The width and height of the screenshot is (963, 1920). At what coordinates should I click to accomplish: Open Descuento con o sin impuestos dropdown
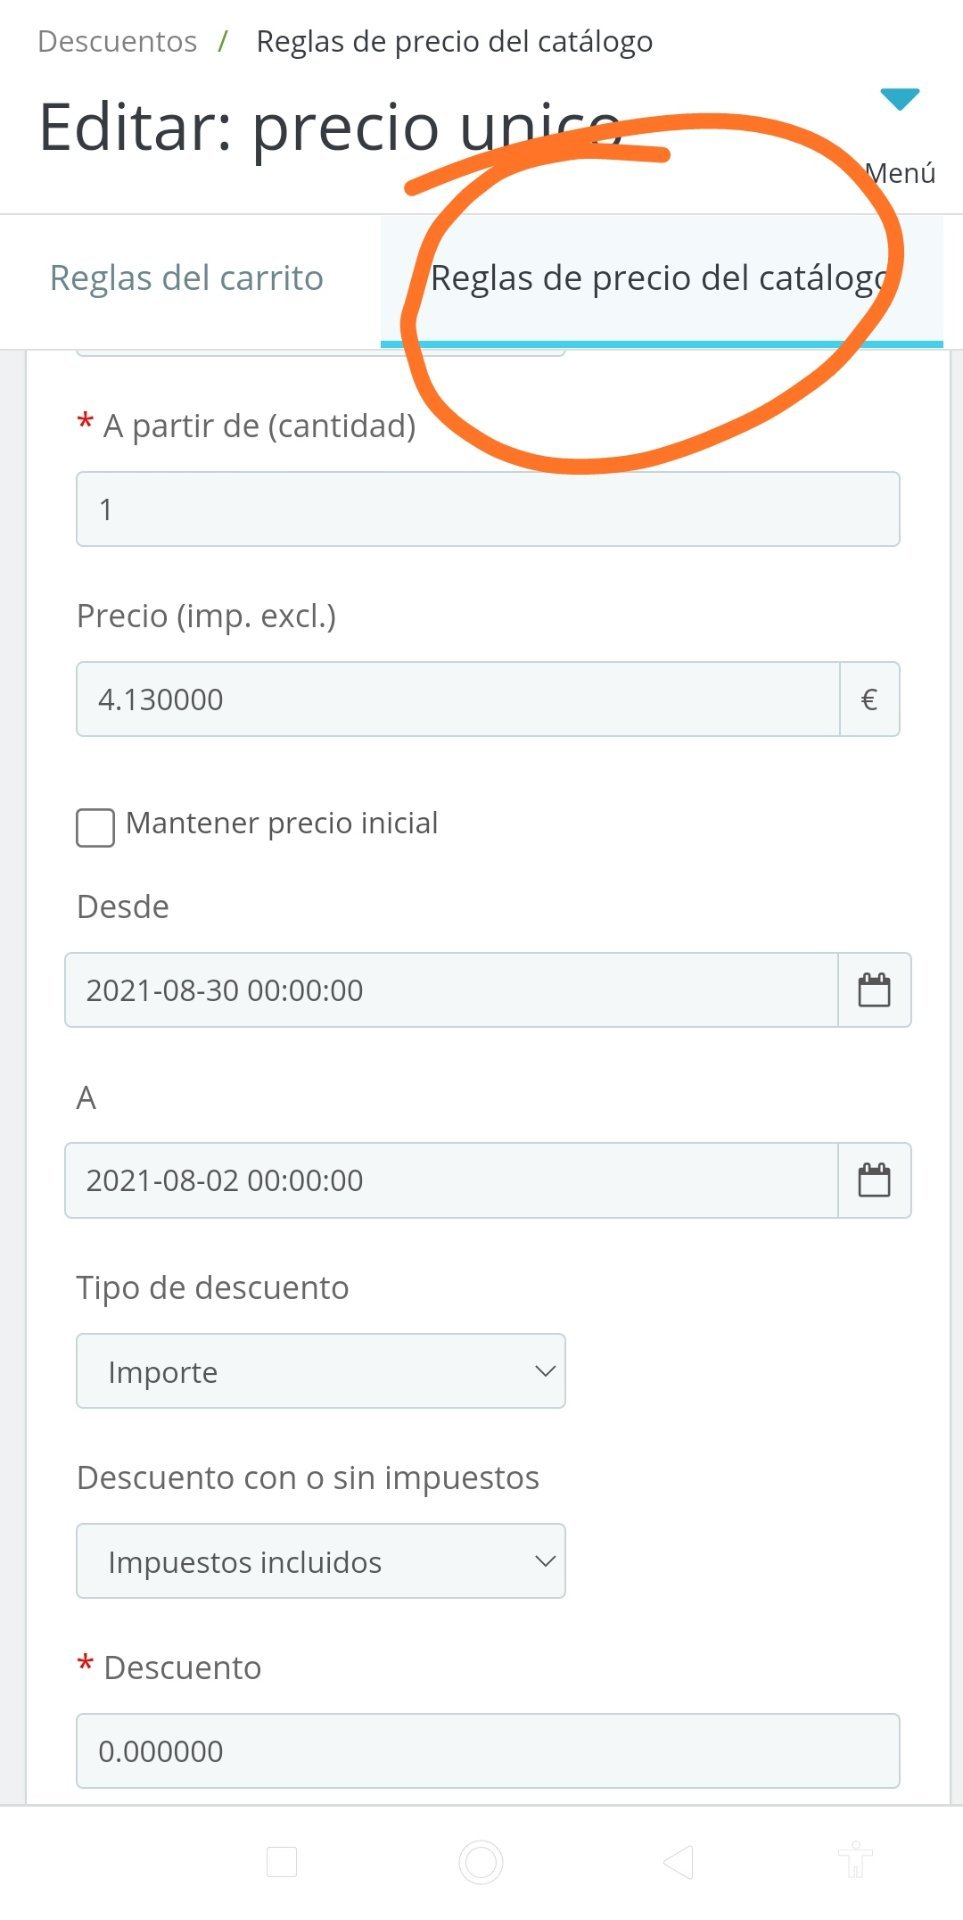coord(320,1561)
